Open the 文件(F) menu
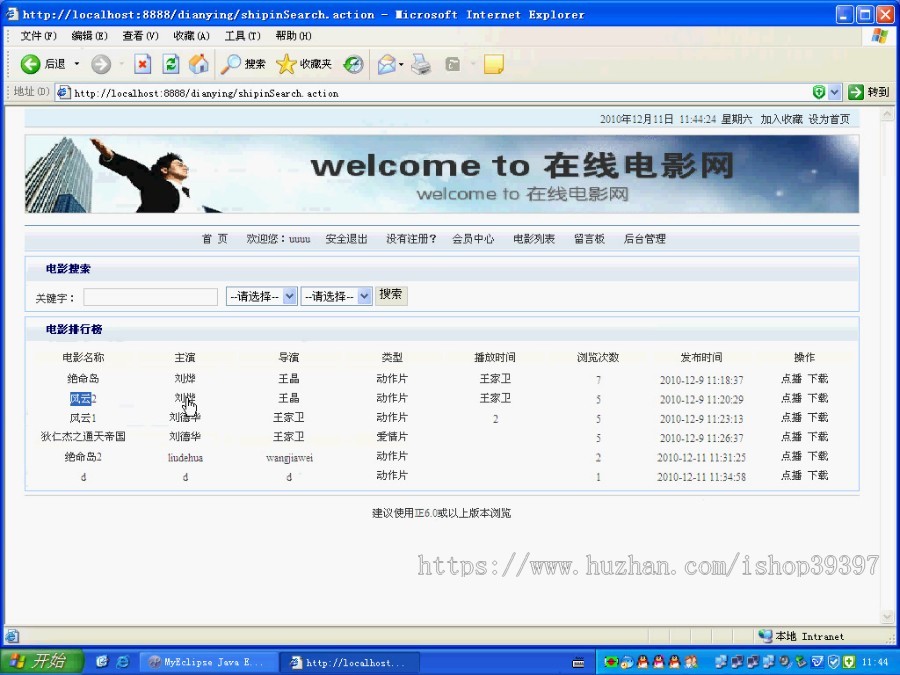 pyautogui.click(x=39, y=36)
